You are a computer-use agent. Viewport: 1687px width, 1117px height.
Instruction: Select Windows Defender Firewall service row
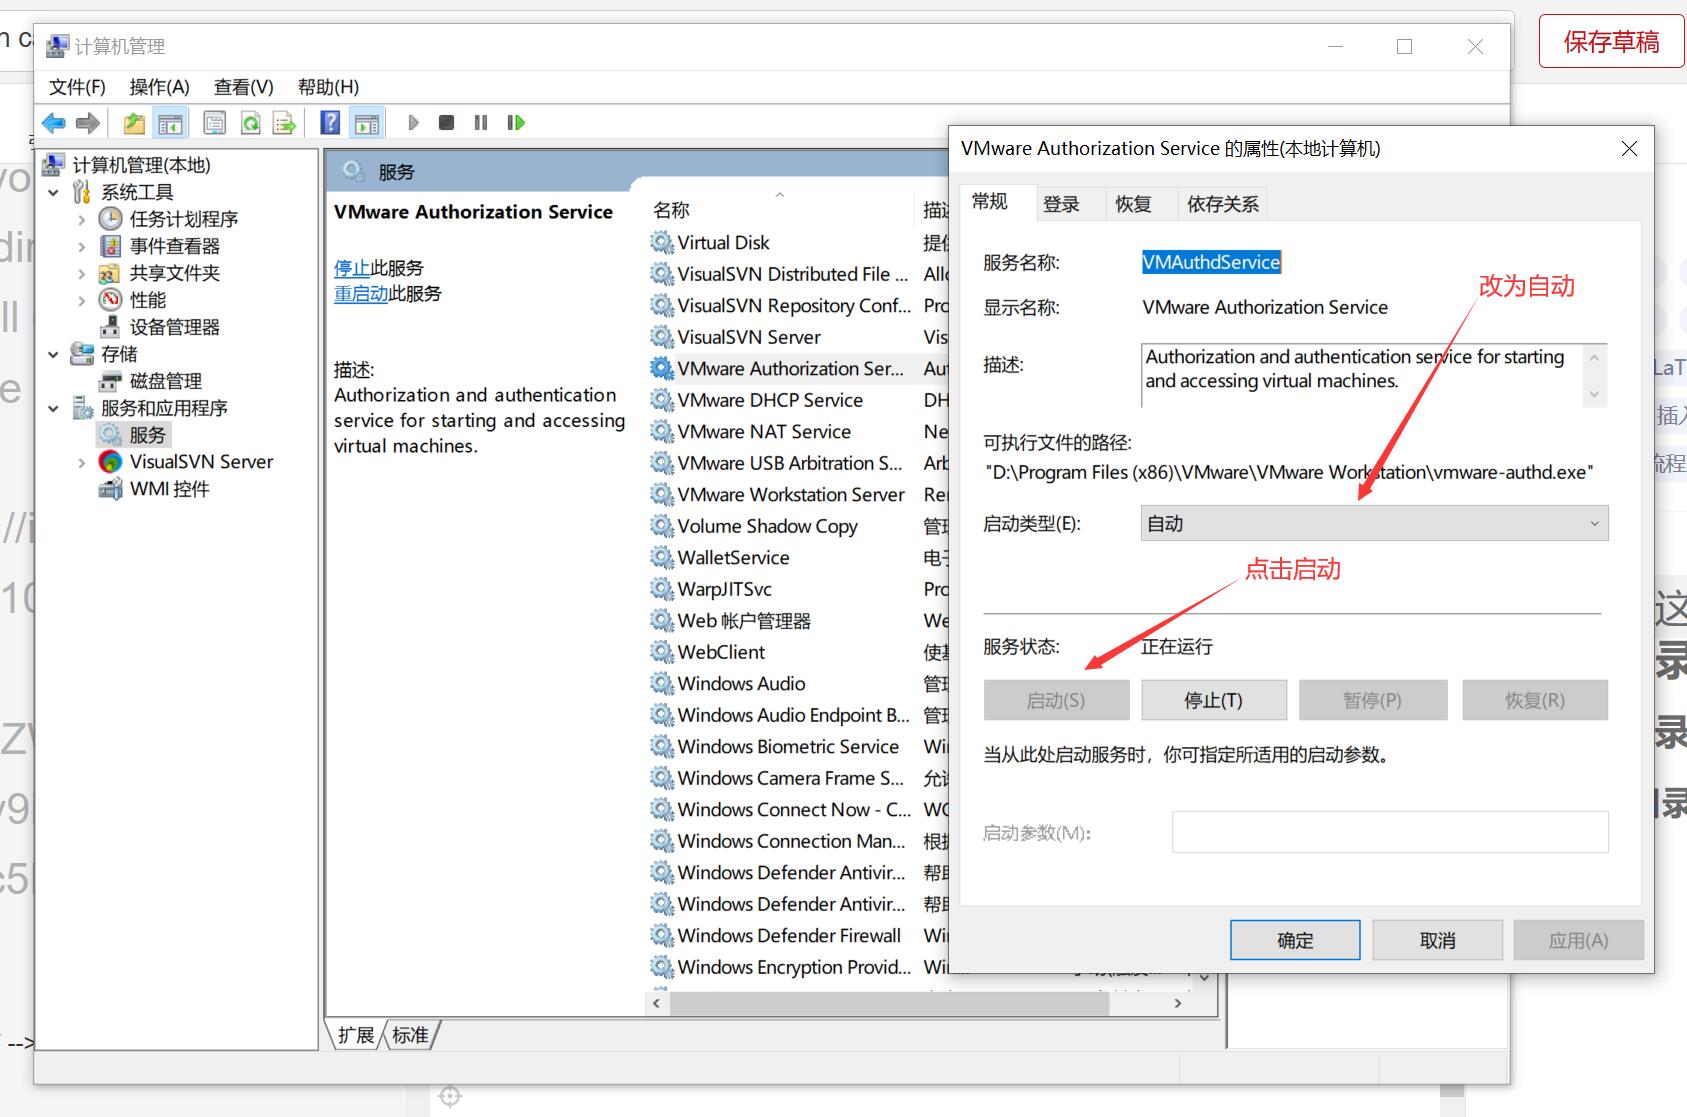(789, 936)
